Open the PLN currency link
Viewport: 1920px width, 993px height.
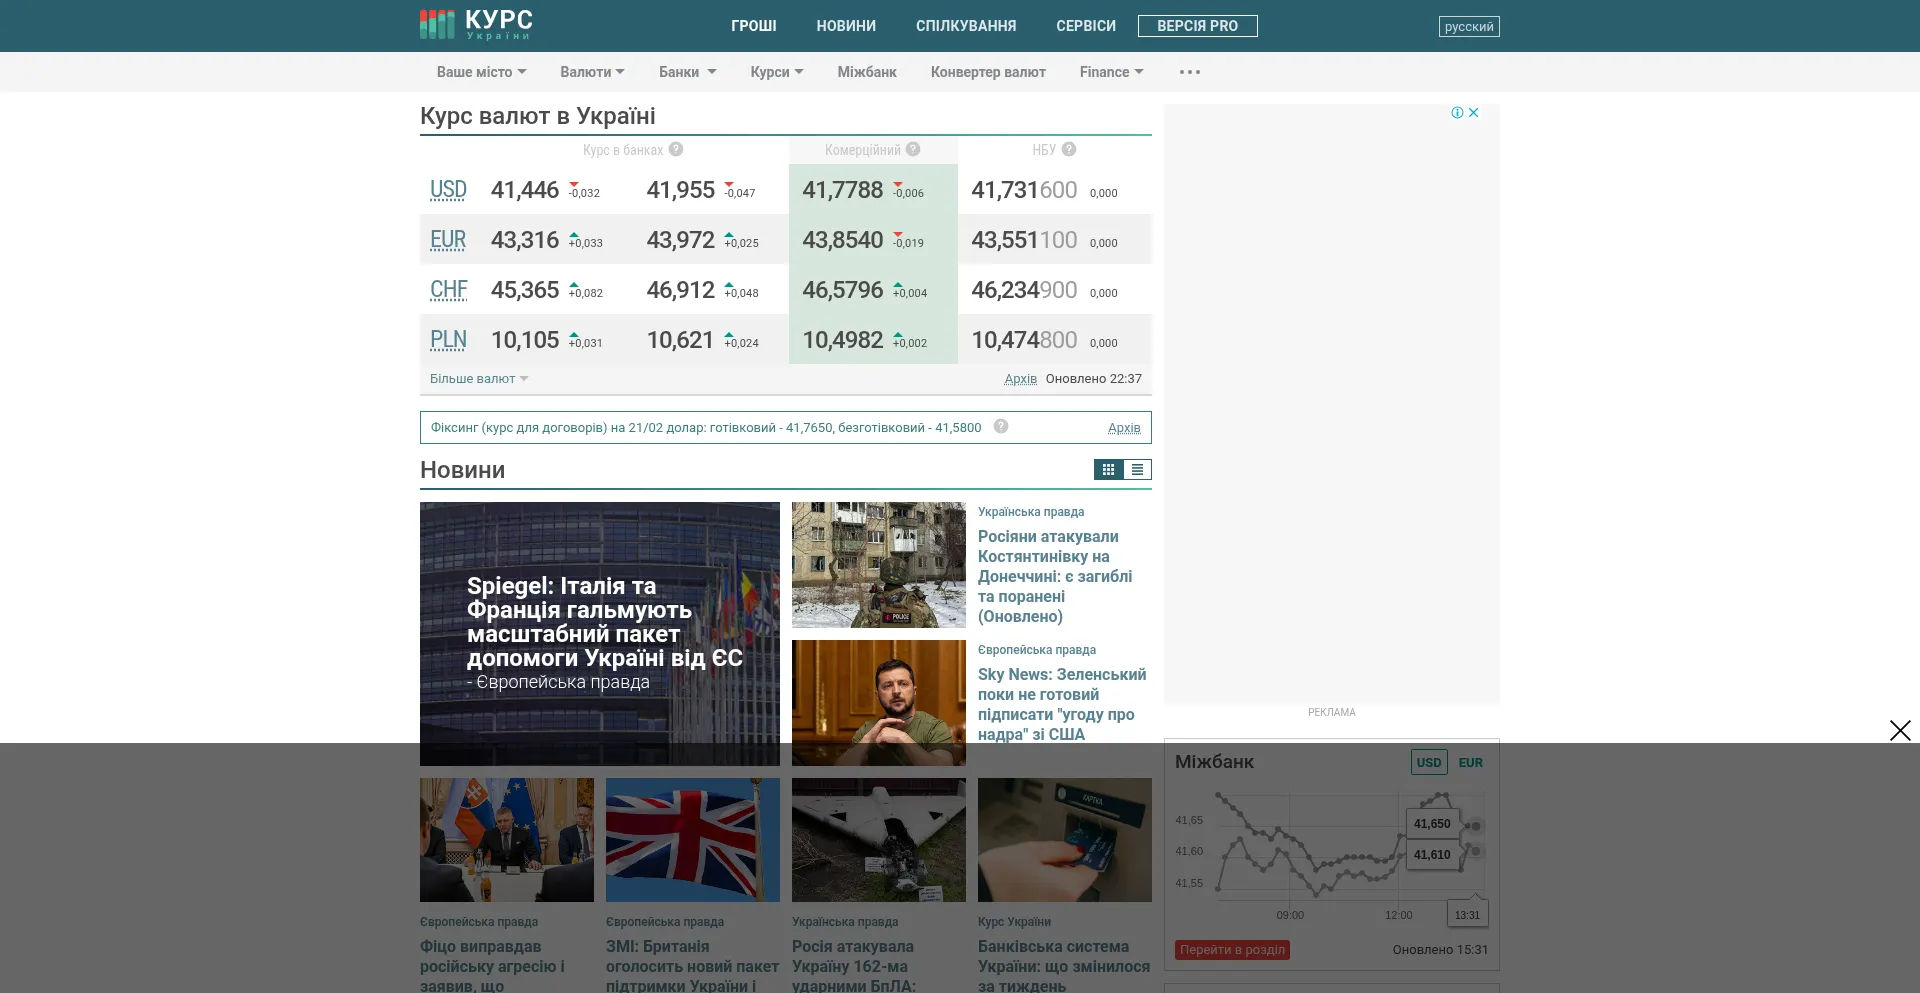coord(448,340)
